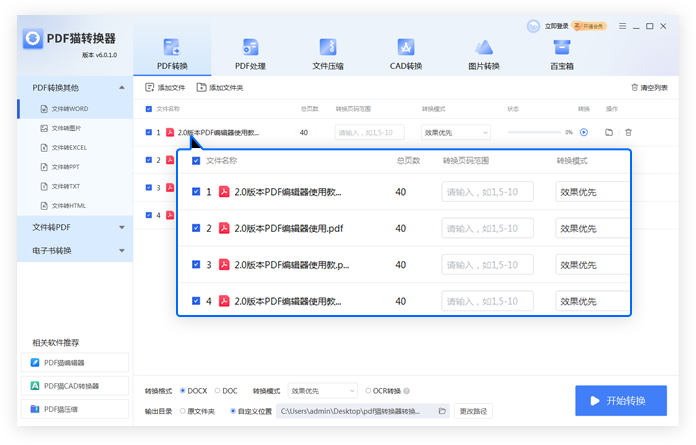The image size is (696, 445).
Task: Click the 开通会员 membership badge
Action: pos(589,26)
